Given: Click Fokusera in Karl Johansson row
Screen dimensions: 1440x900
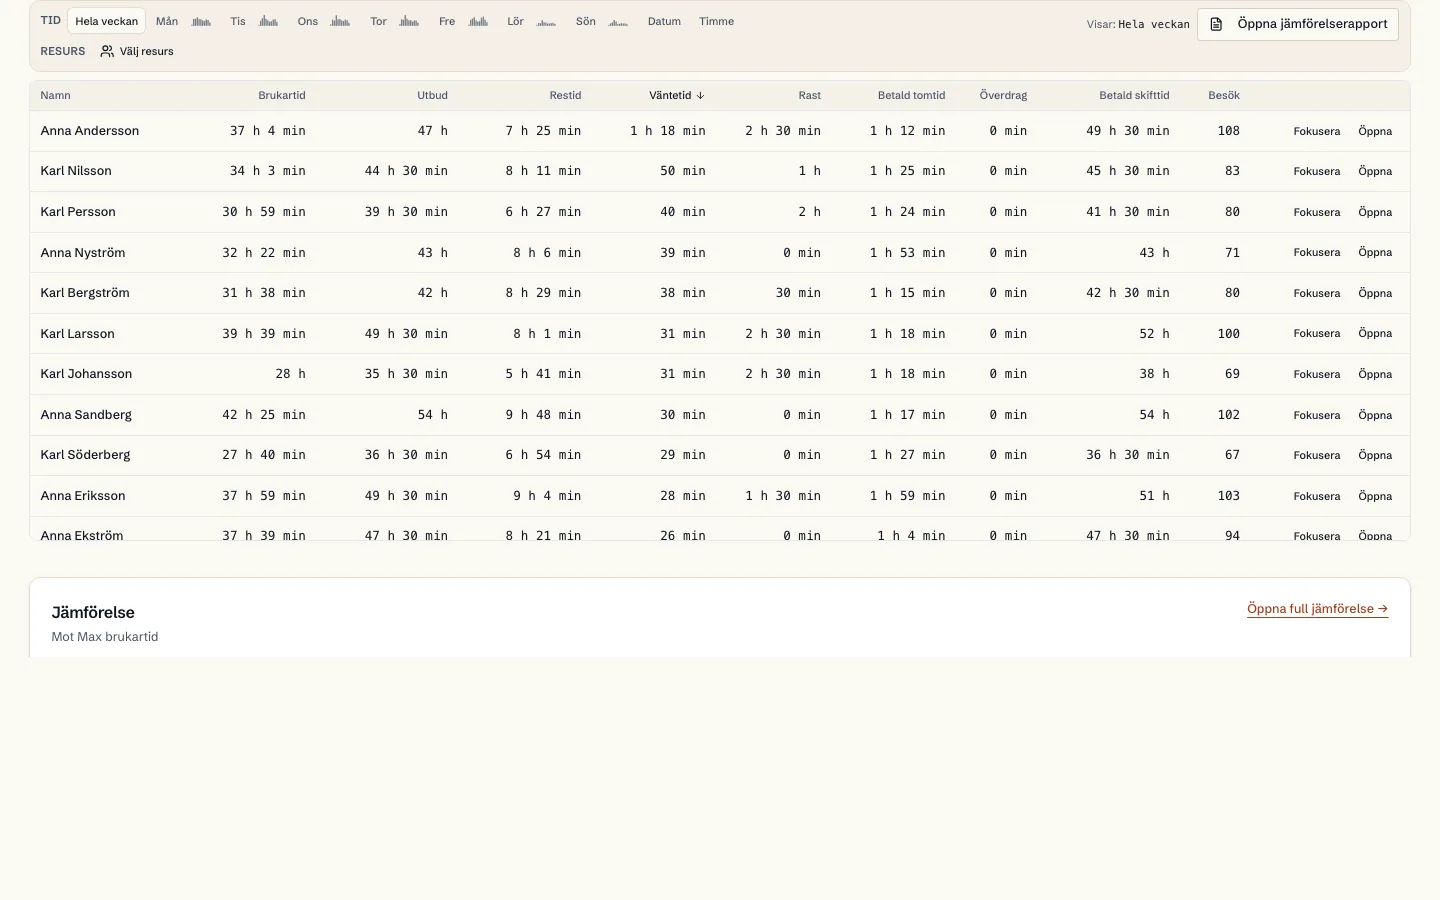Looking at the screenshot, I should (1317, 374).
